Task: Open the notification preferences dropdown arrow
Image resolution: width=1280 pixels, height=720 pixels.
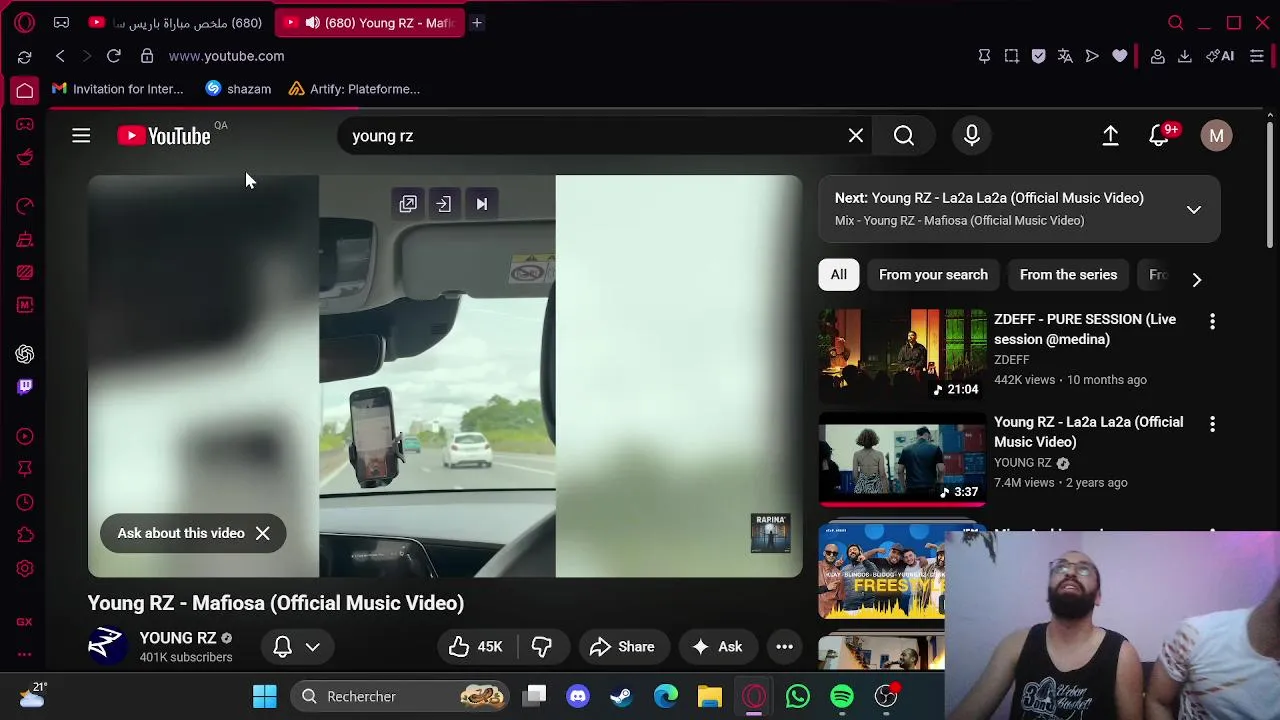Action: [x=313, y=647]
